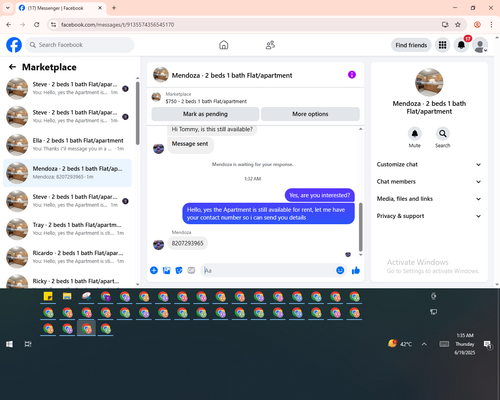The width and height of the screenshot is (500, 400).
Task: Close the Messenger | Facebook tab
Action: (100, 8)
